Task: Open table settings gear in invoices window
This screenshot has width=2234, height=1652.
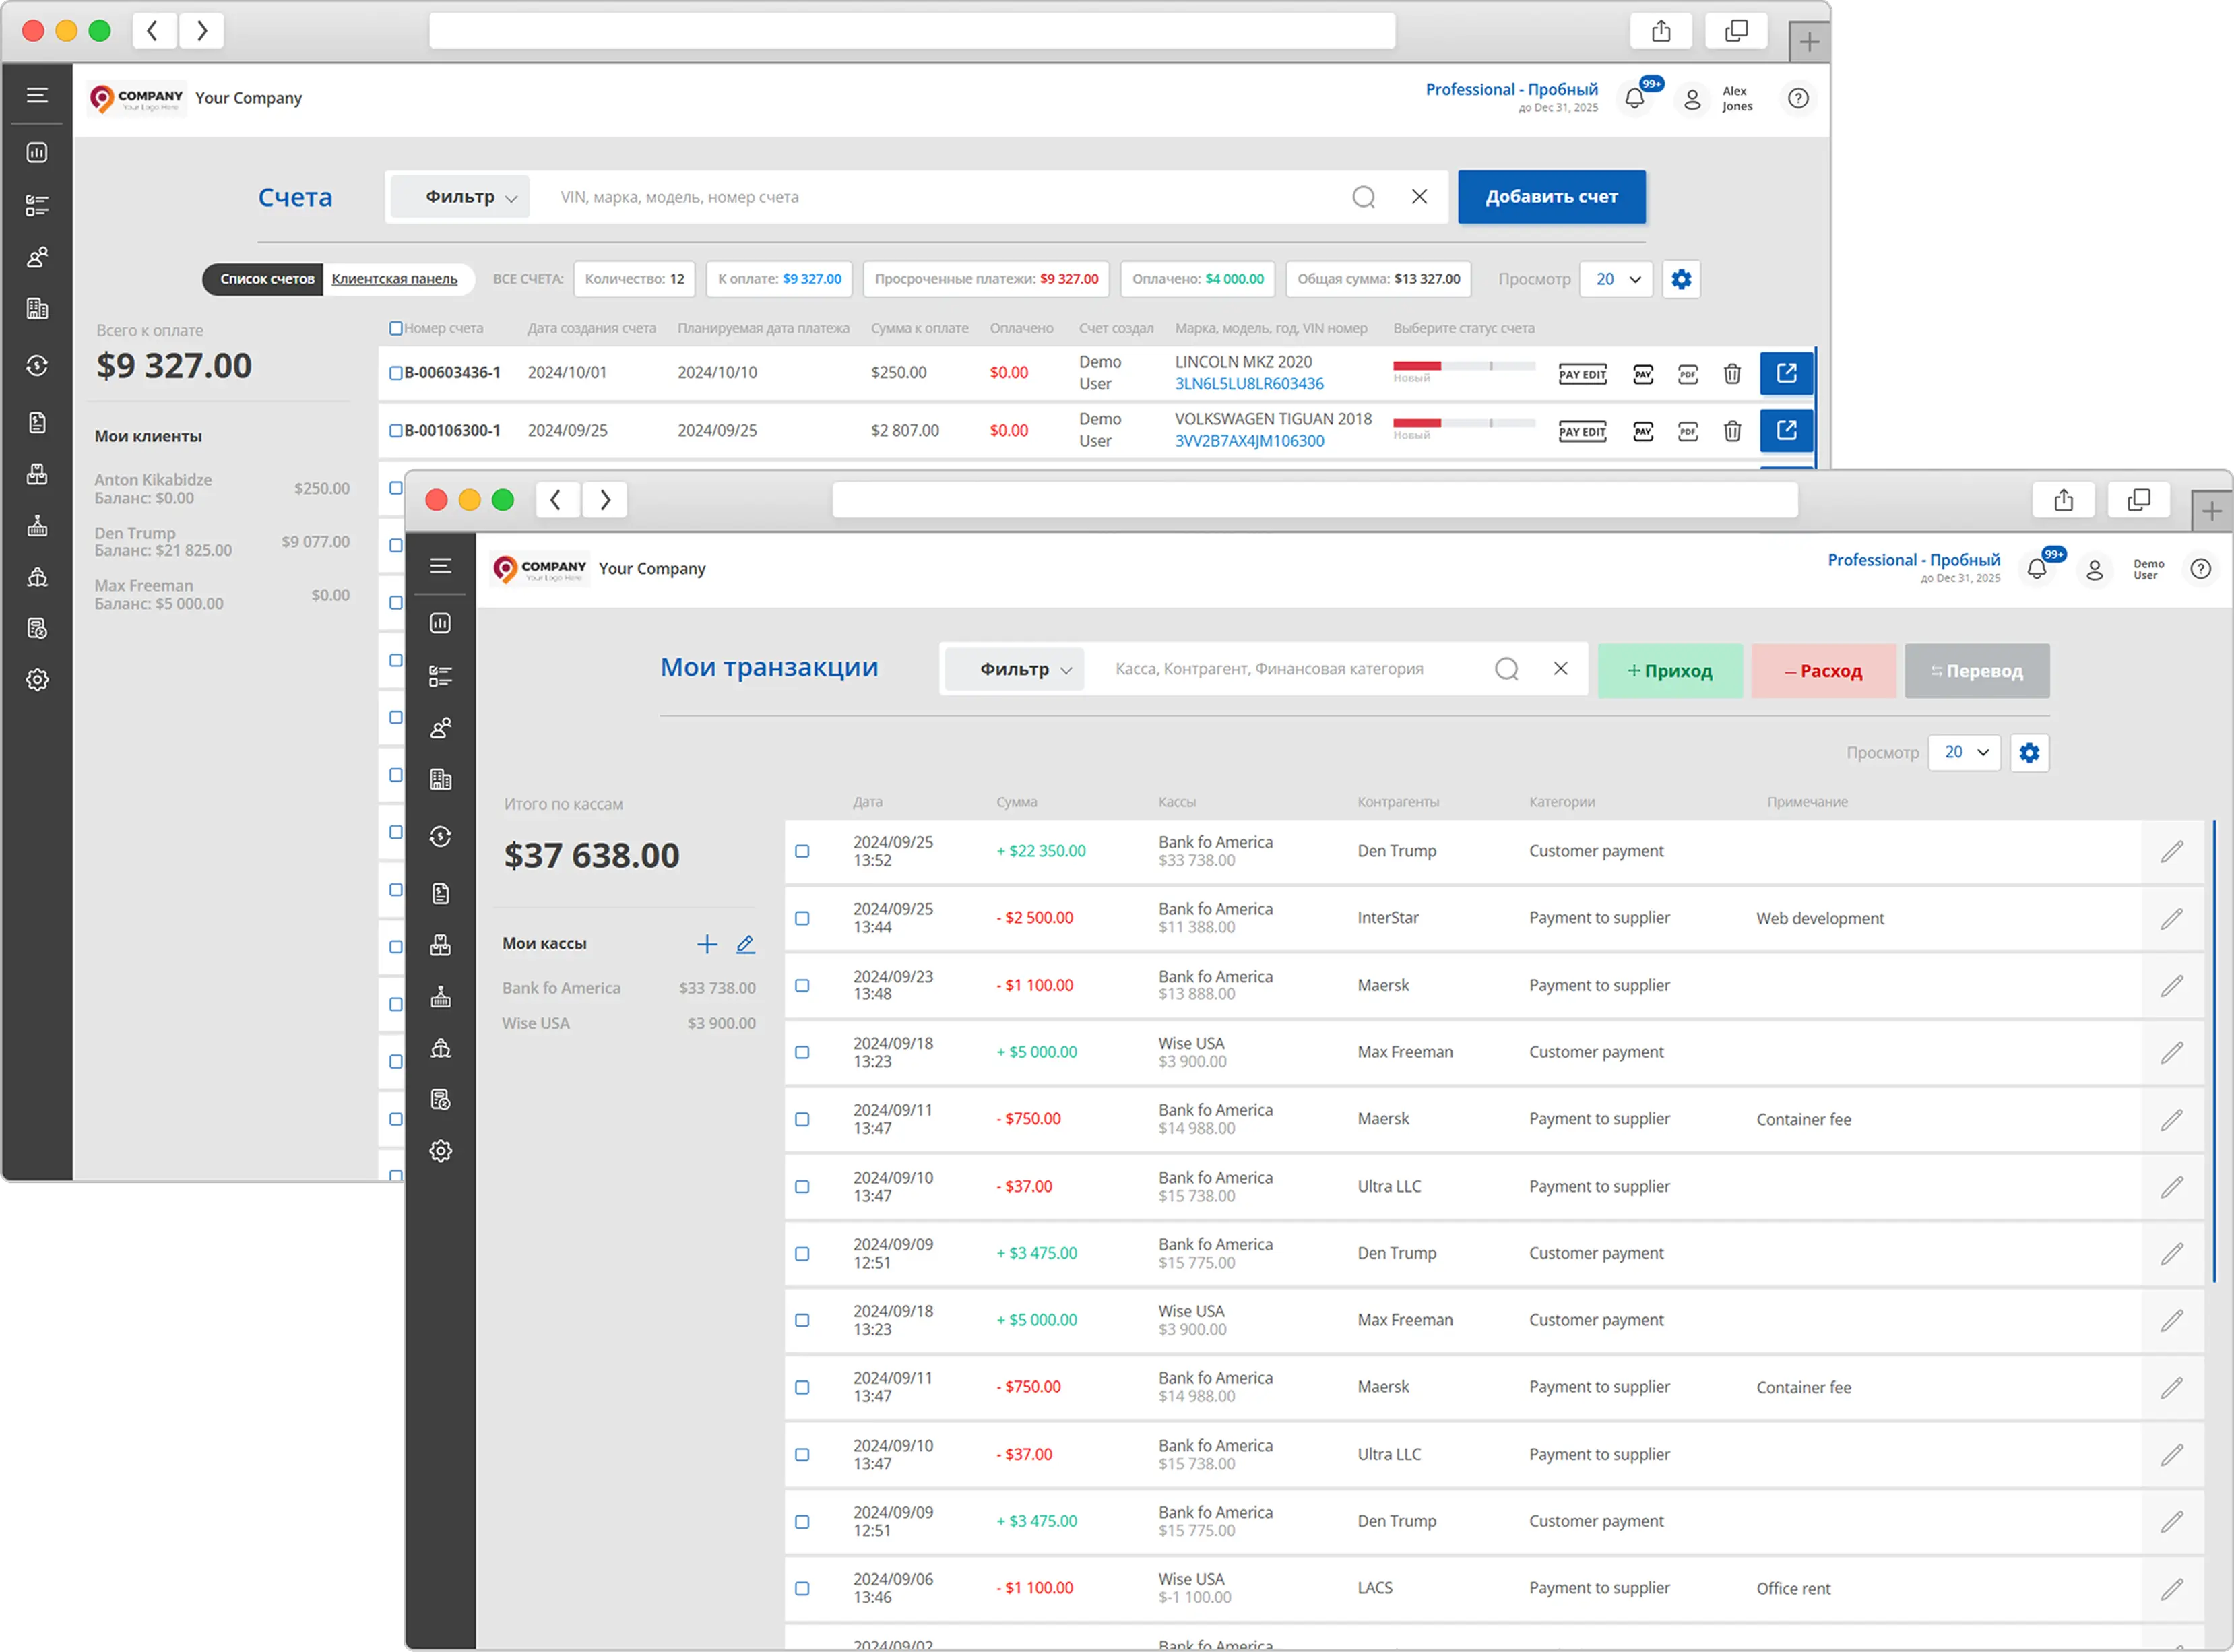Action: click(1681, 279)
